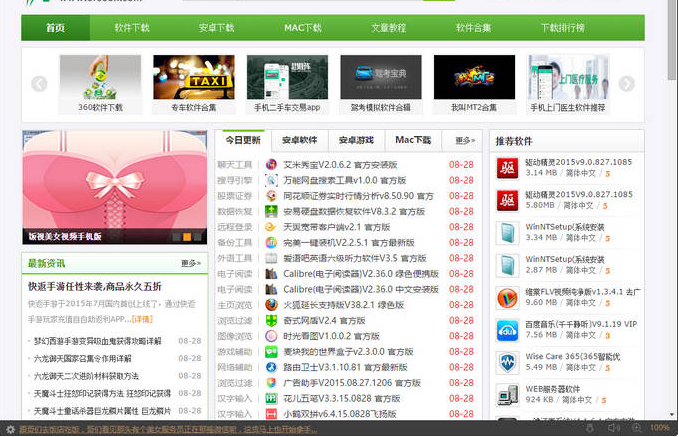This screenshot has height=437, width=679.
Task: Click the 驱动精灵2015 red software icon
Action: 506,167
